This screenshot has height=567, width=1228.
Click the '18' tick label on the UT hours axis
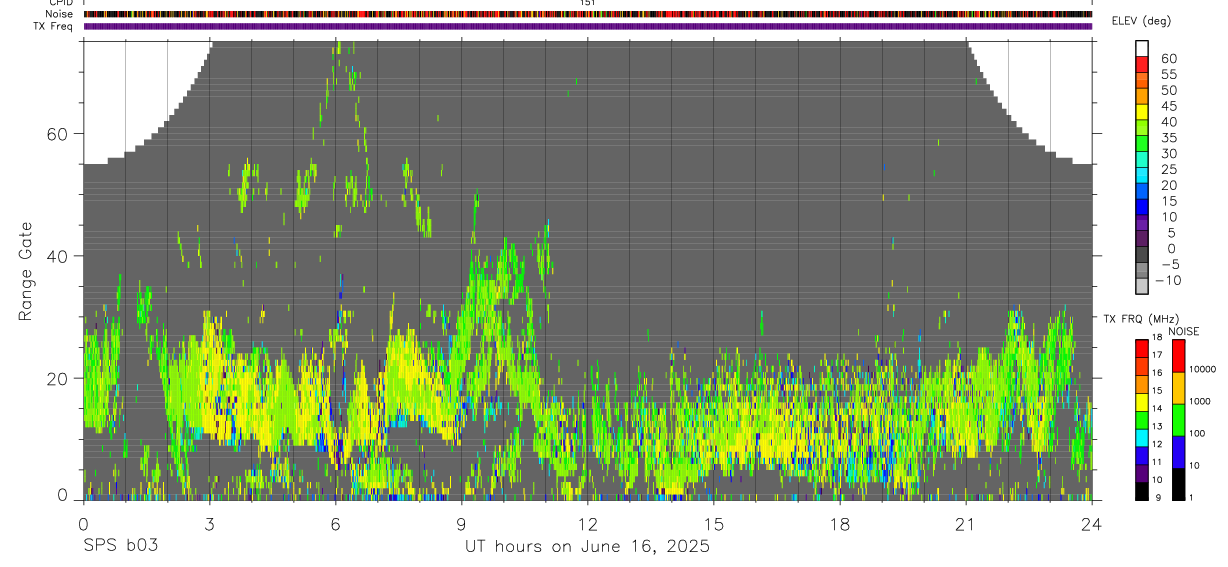pyautogui.click(x=839, y=524)
